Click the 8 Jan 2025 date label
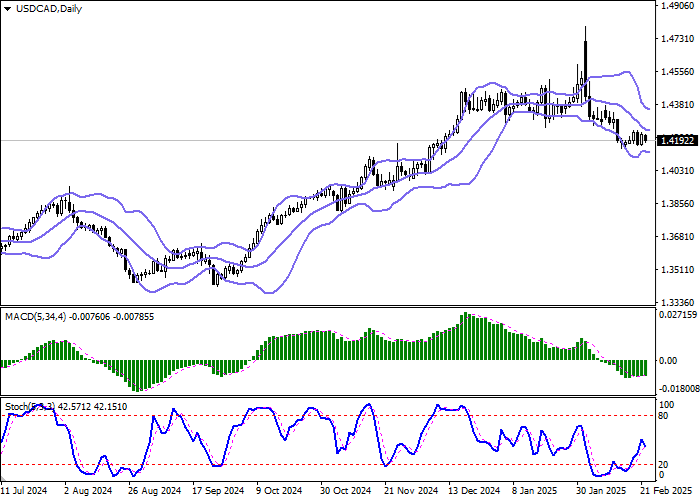 (537, 491)
